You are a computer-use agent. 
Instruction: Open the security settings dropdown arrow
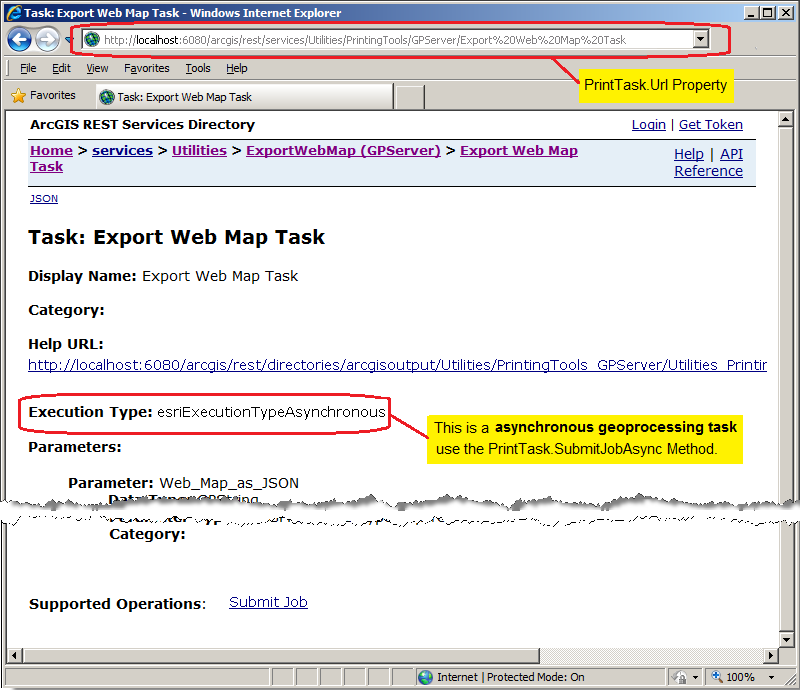pos(695,677)
